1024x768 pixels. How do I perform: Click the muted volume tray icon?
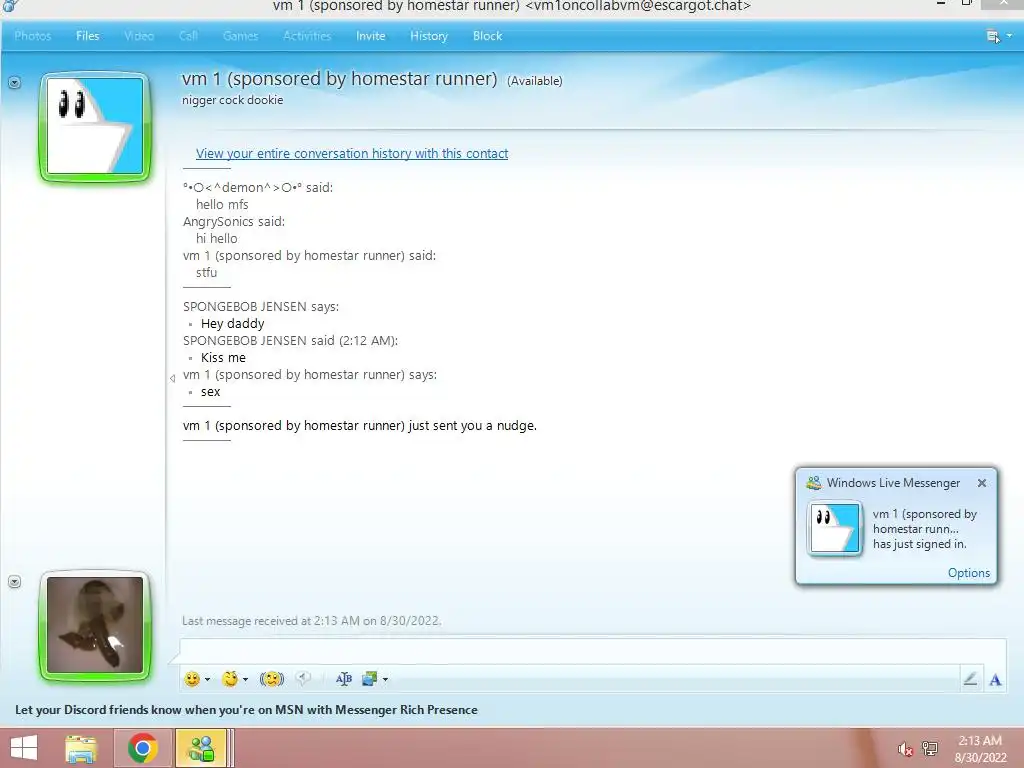(x=904, y=749)
